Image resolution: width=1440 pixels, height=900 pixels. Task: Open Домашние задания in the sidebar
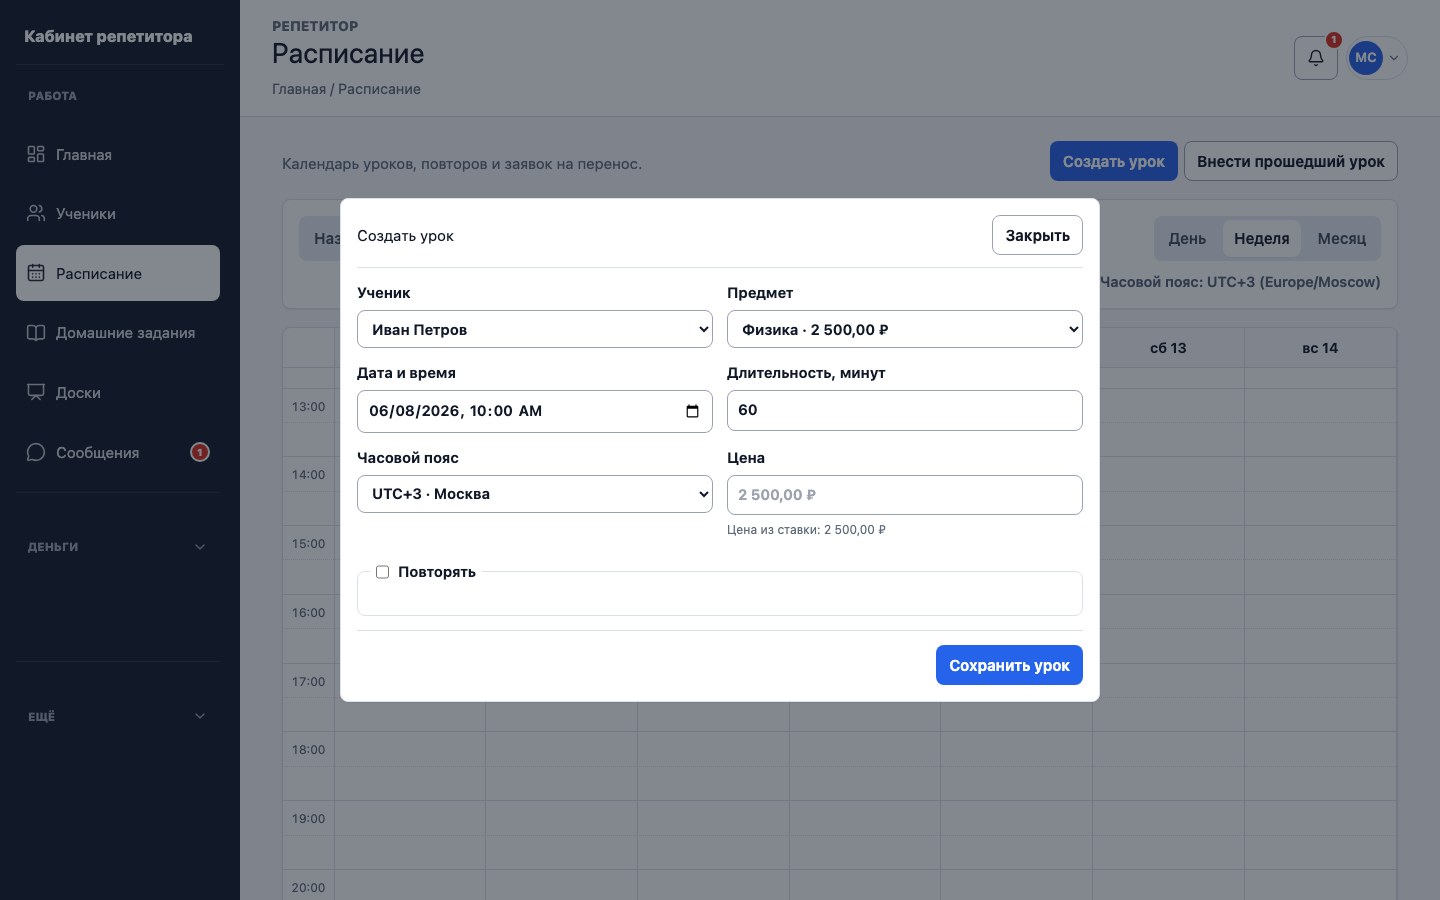point(118,333)
